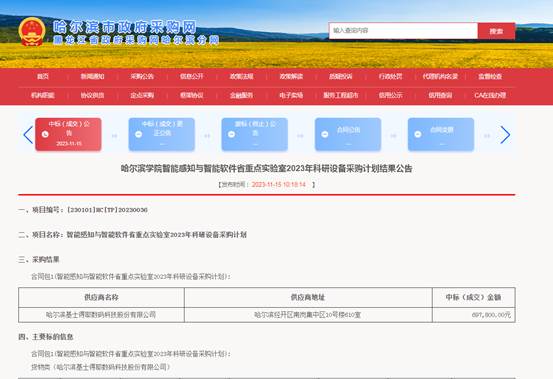Open the 信用公示 menu item
This screenshot has height=379, width=553.
coord(390,95)
